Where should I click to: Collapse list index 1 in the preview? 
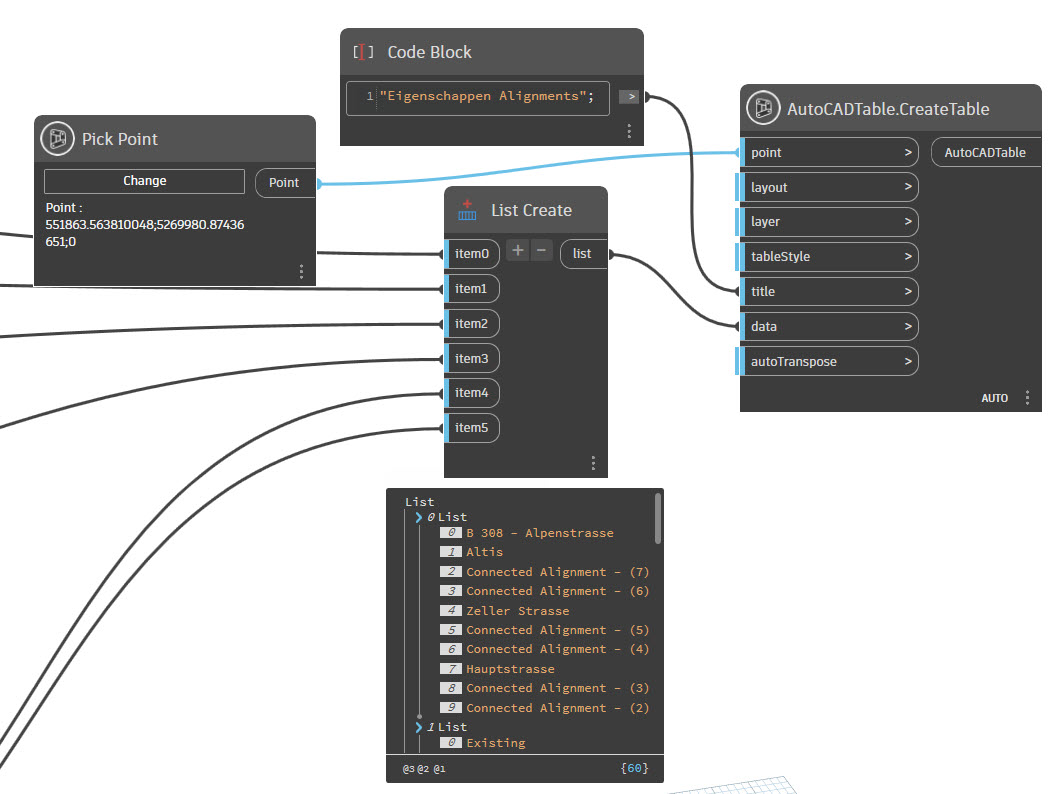pyautogui.click(x=419, y=727)
